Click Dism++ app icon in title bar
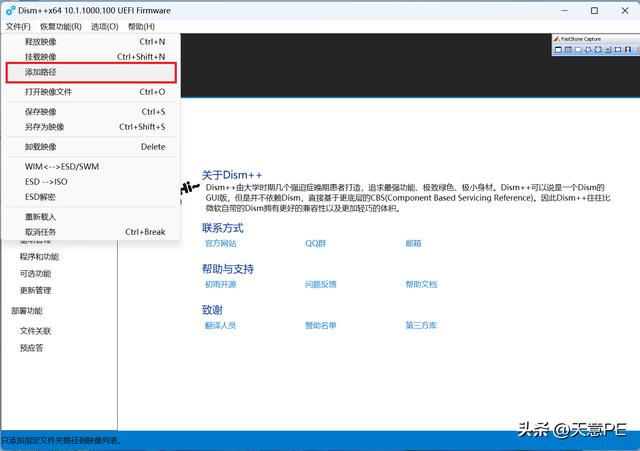 point(10,11)
